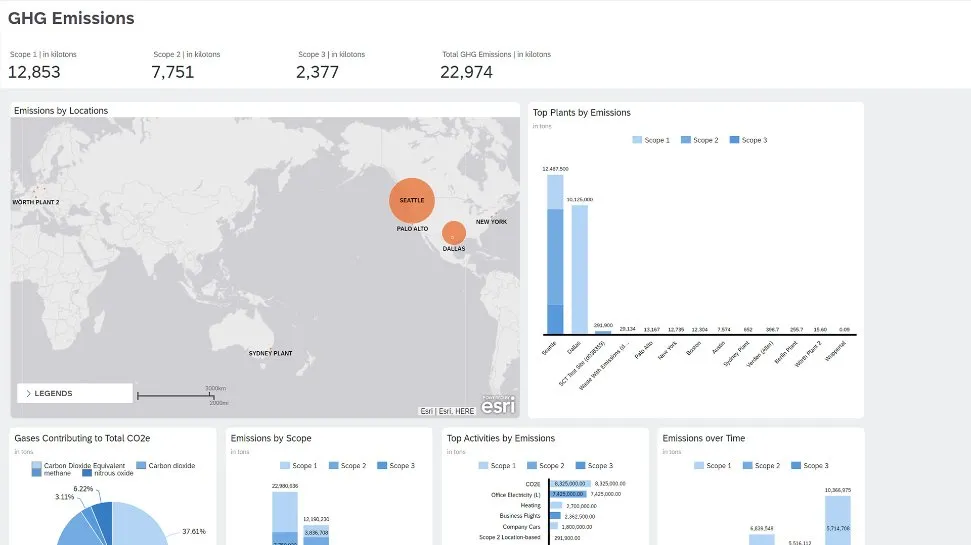
Task: Select the Dallas bar in Top Plants chart
Action: (579, 268)
